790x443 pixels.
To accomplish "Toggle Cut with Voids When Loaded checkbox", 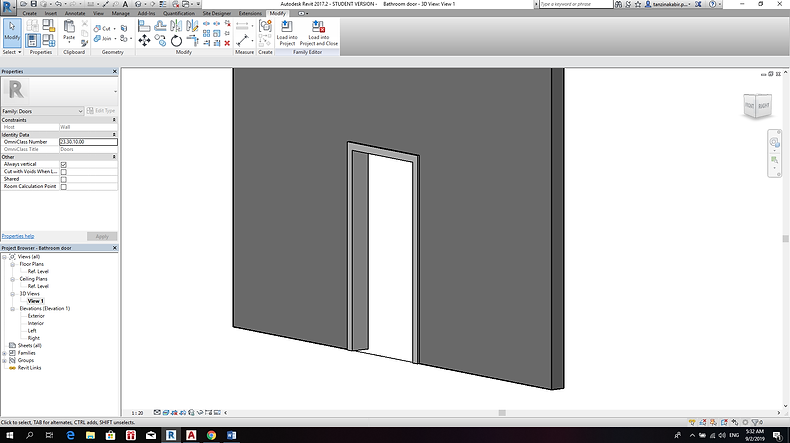I will point(63,172).
